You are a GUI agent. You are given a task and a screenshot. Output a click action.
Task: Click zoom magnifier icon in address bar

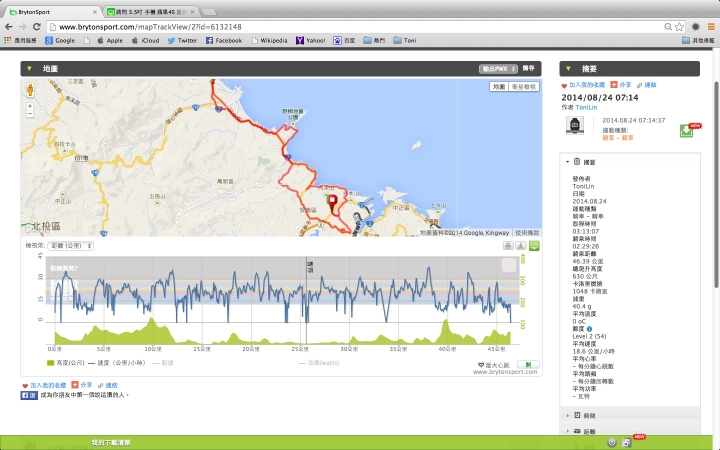668,27
